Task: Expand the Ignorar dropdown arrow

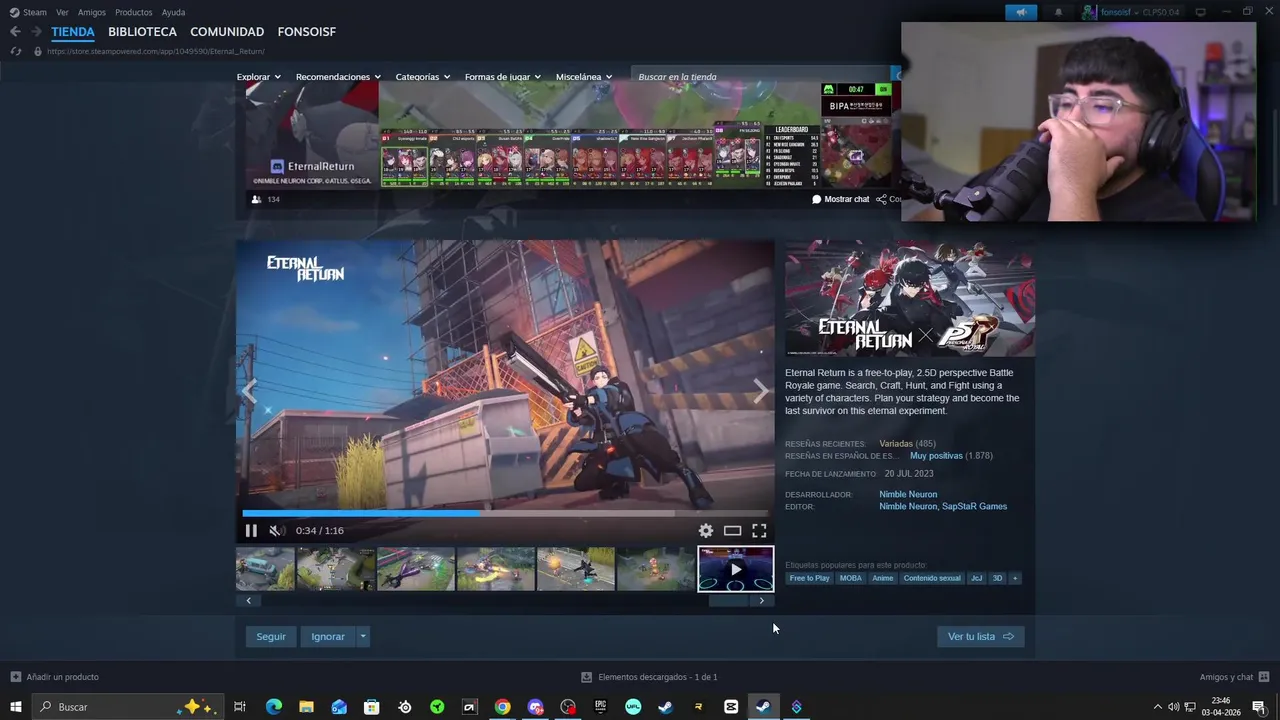Action: click(x=363, y=636)
